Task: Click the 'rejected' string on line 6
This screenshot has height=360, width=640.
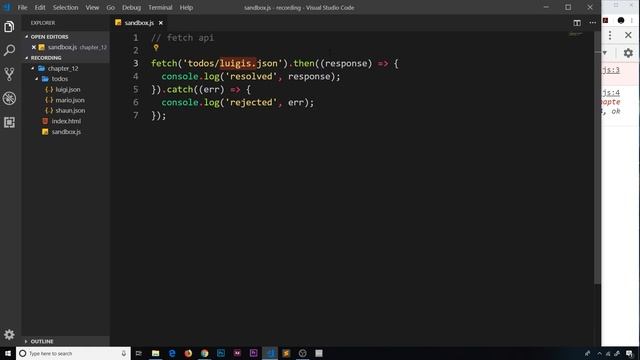Action: (x=251, y=102)
